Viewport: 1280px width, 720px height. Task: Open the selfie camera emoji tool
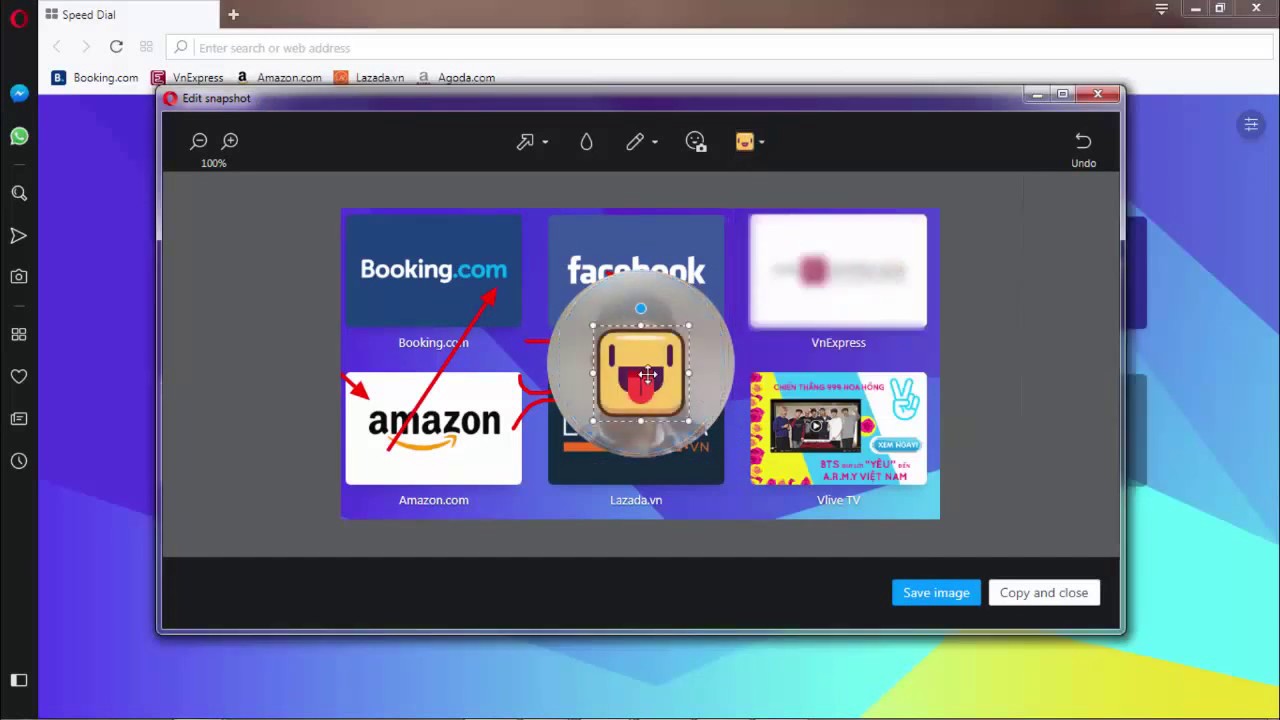click(696, 142)
